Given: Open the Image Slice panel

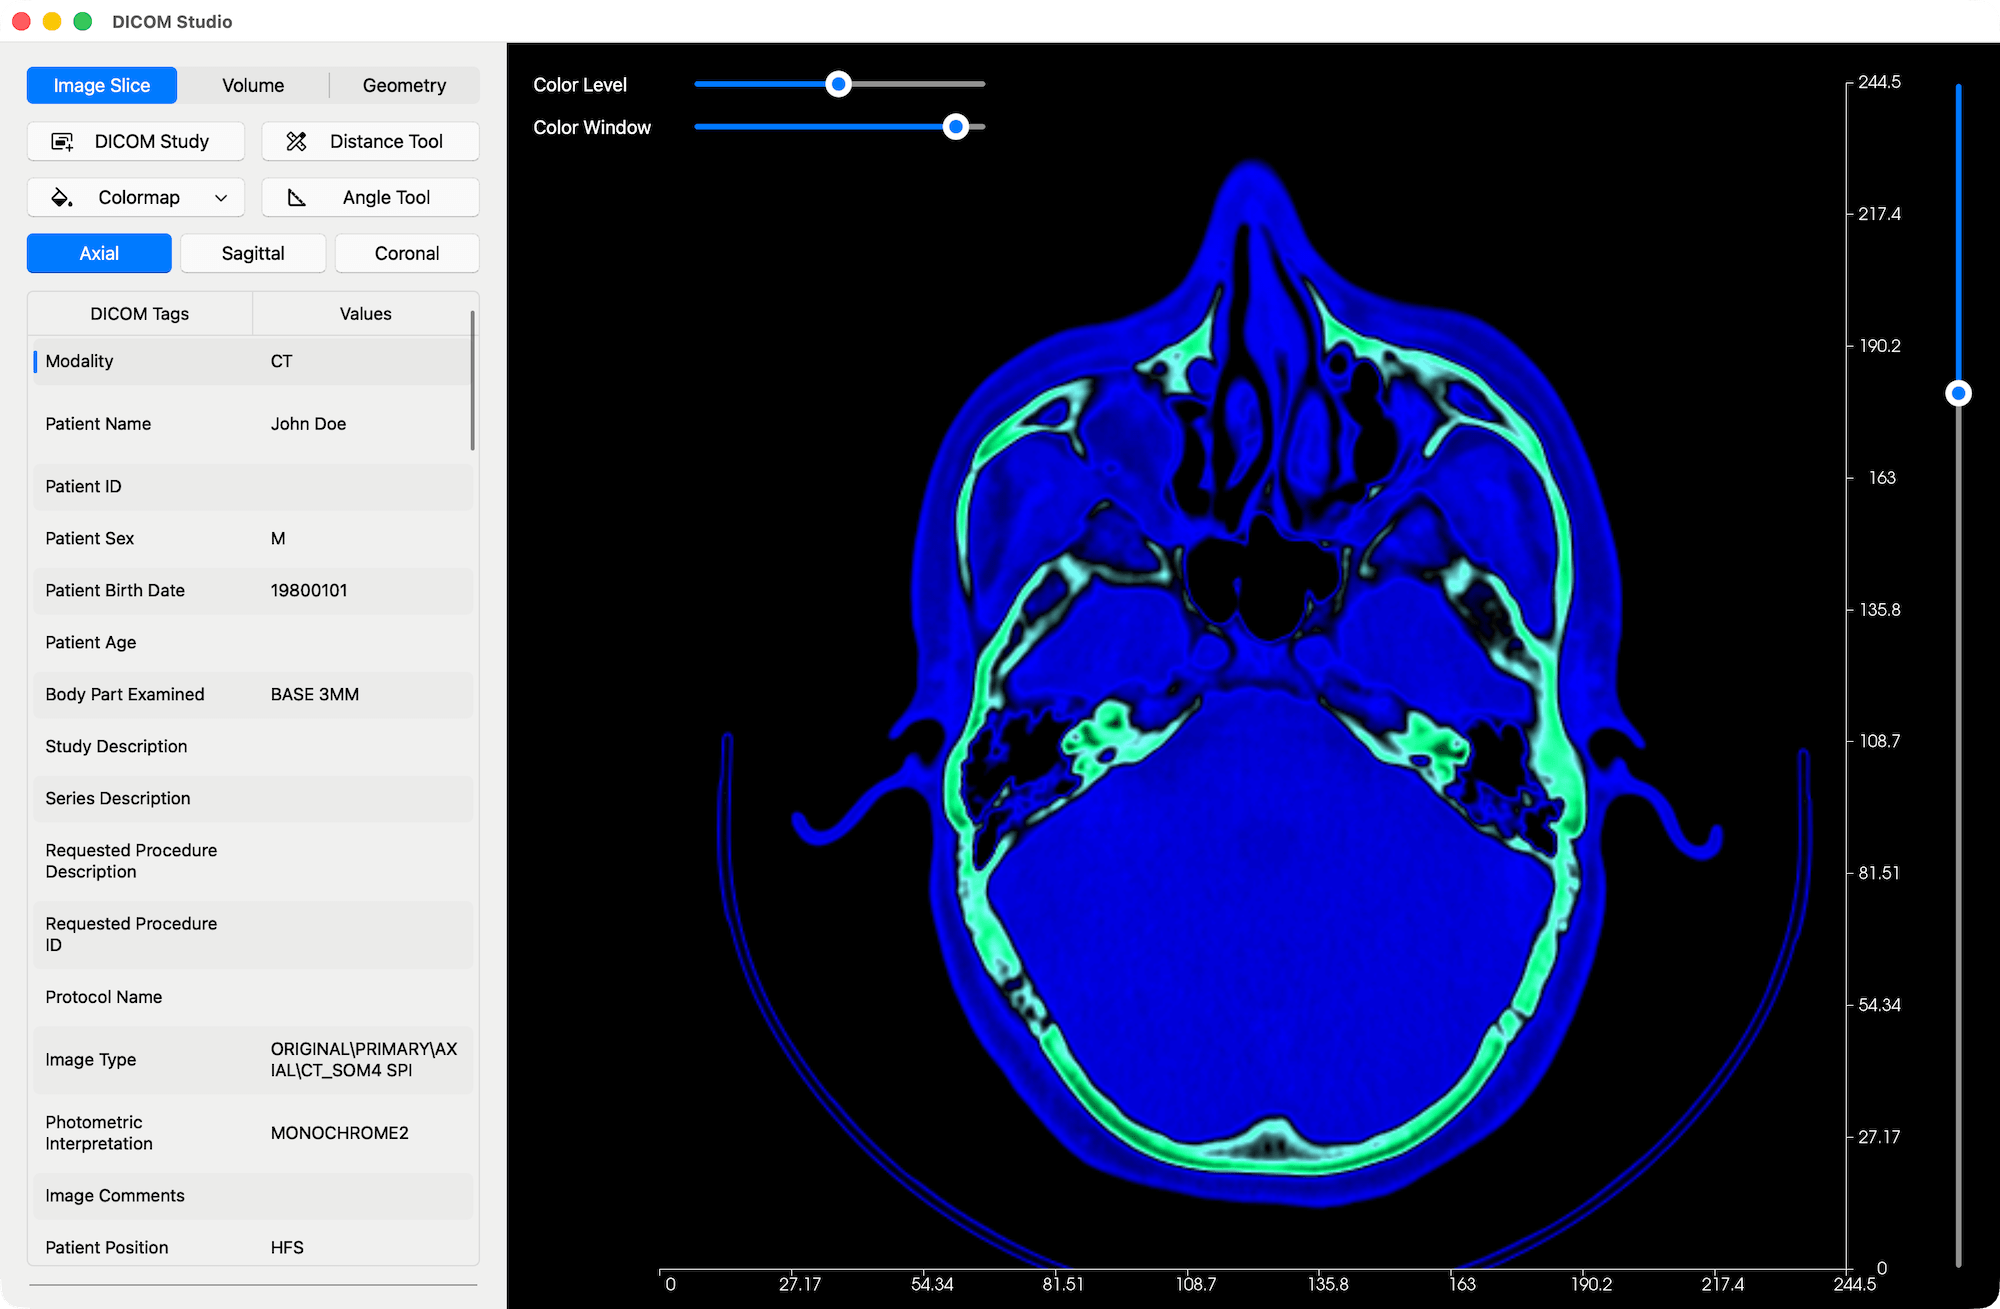Looking at the screenshot, I should [x=101, y=85].
